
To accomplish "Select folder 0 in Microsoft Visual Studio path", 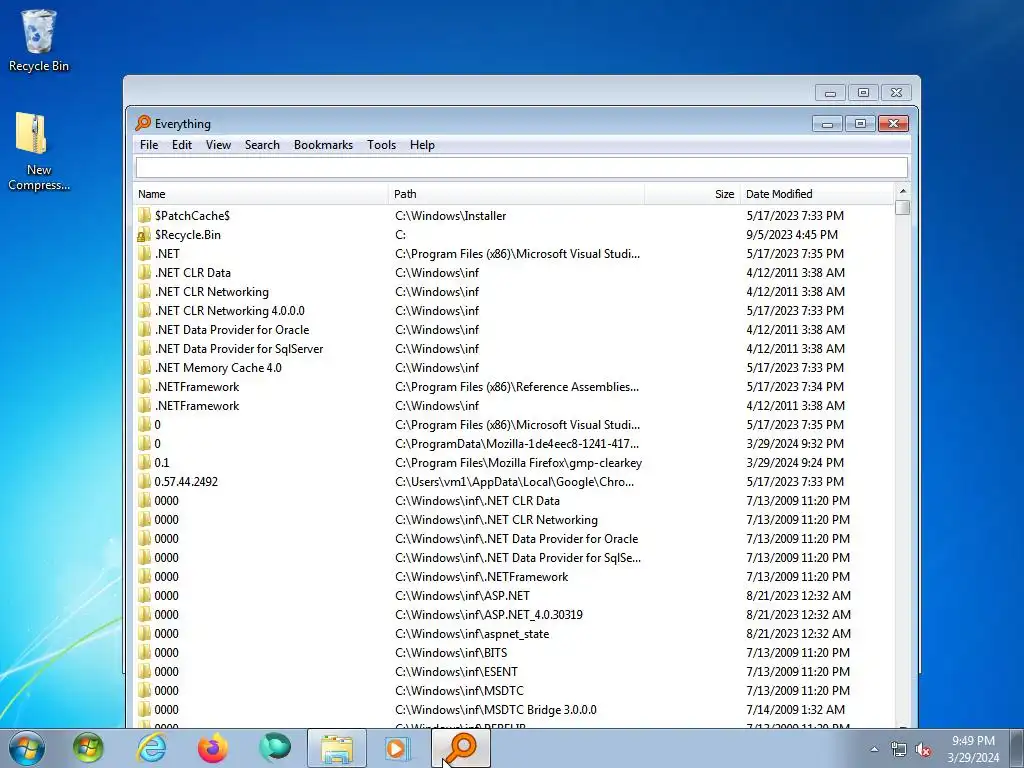I will [513, 424].
